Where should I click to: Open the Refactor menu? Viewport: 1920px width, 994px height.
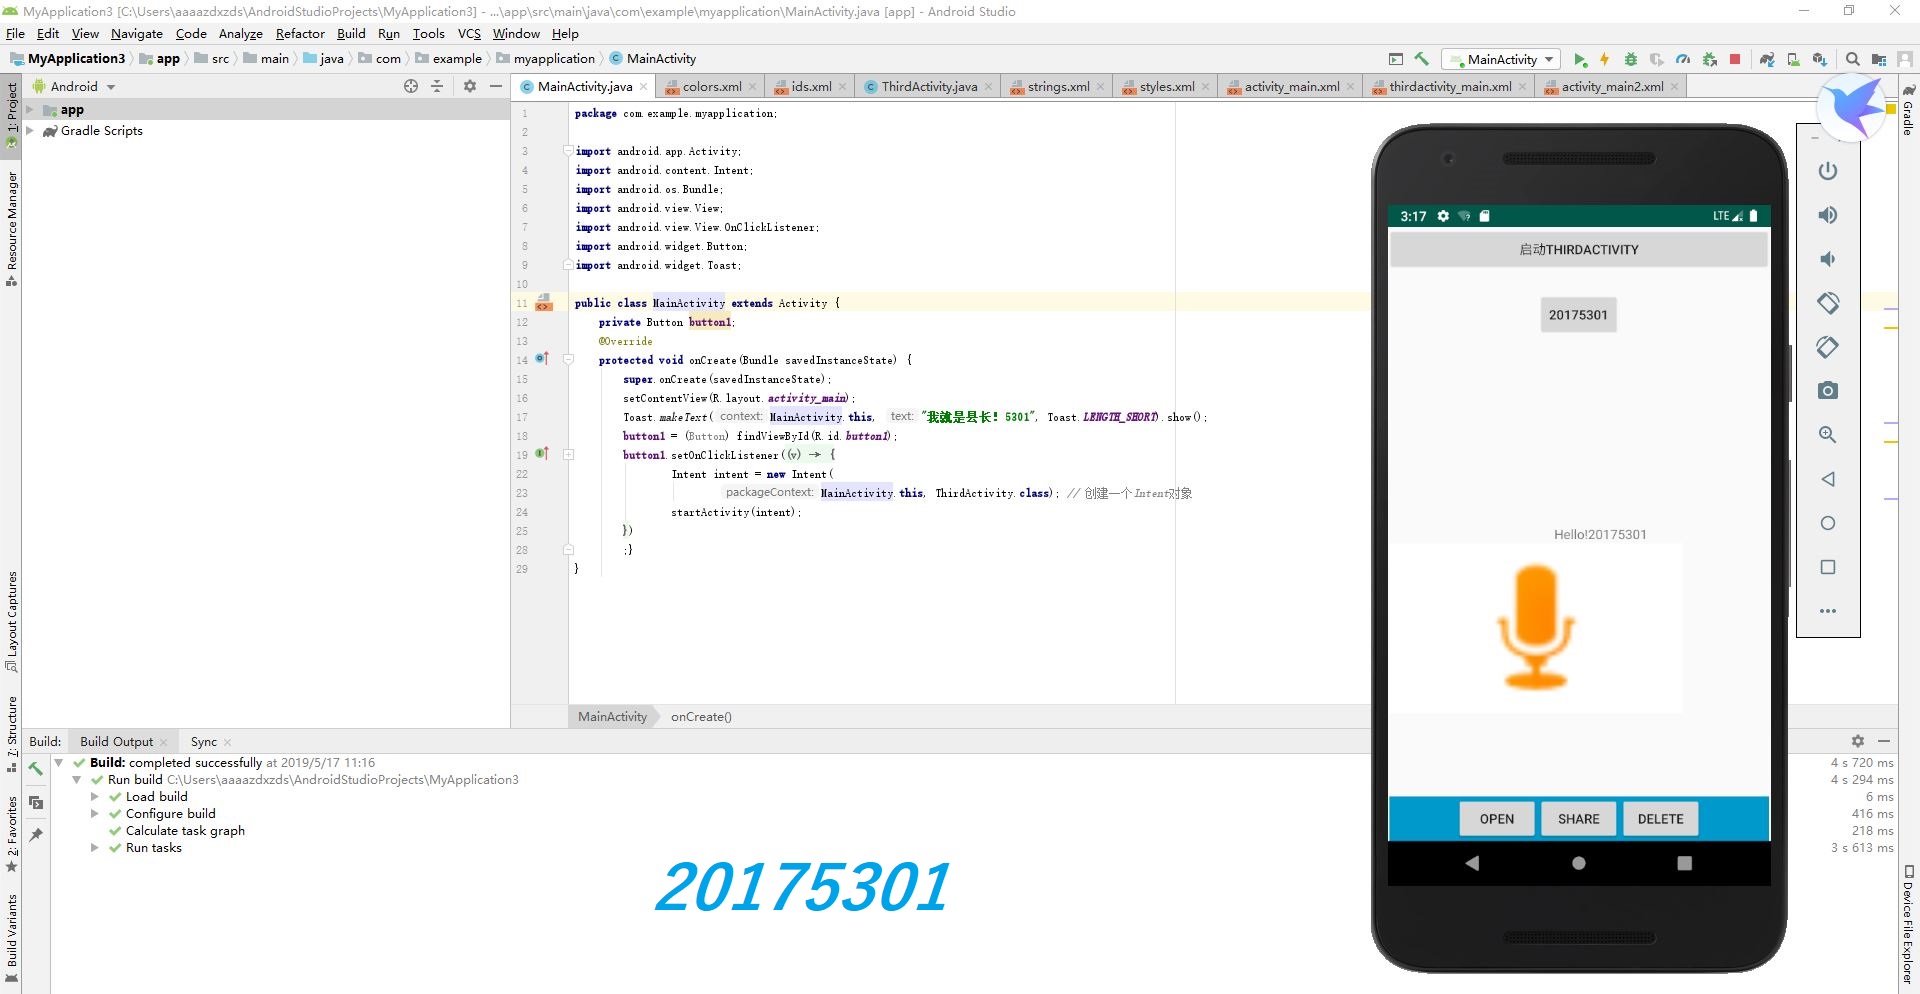300,34
